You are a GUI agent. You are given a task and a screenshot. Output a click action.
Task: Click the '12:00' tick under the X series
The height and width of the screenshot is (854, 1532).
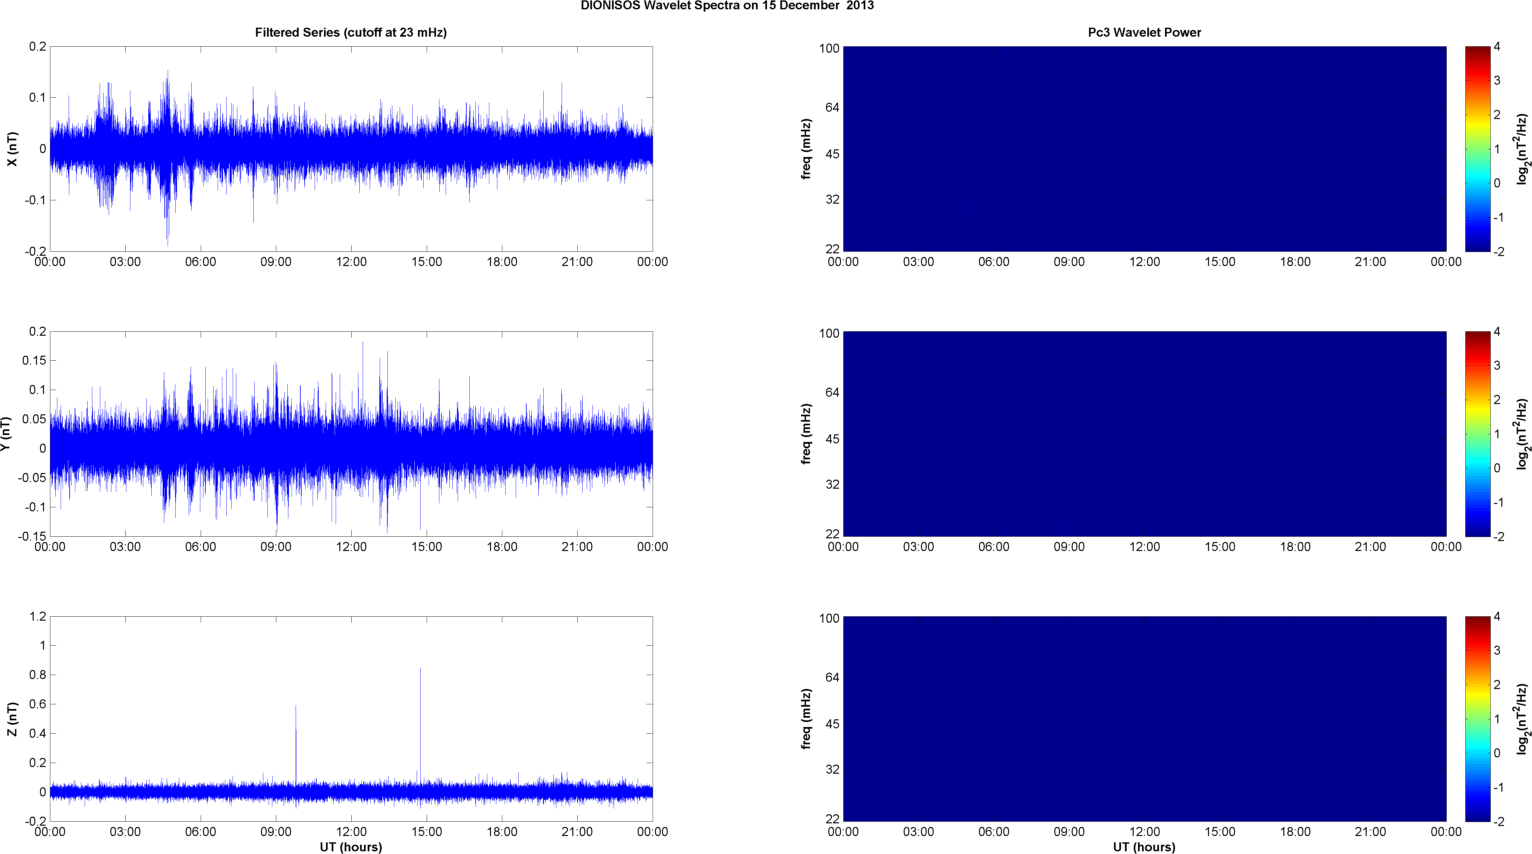click(x=351, y=262)
